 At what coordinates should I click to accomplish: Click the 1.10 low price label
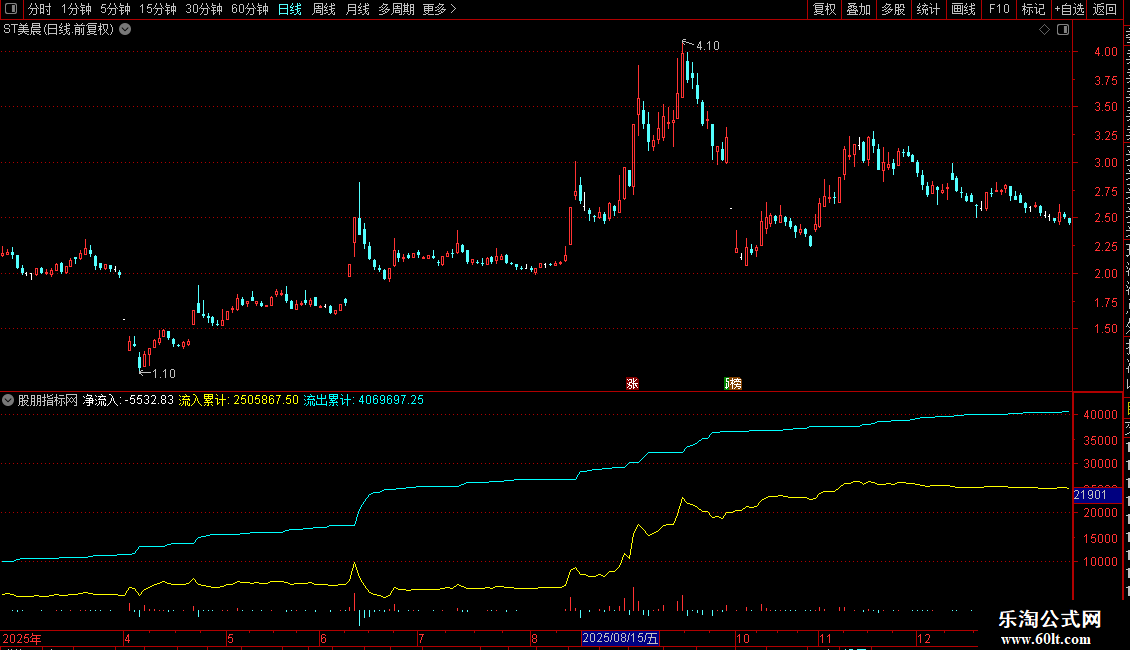[164, 373]
